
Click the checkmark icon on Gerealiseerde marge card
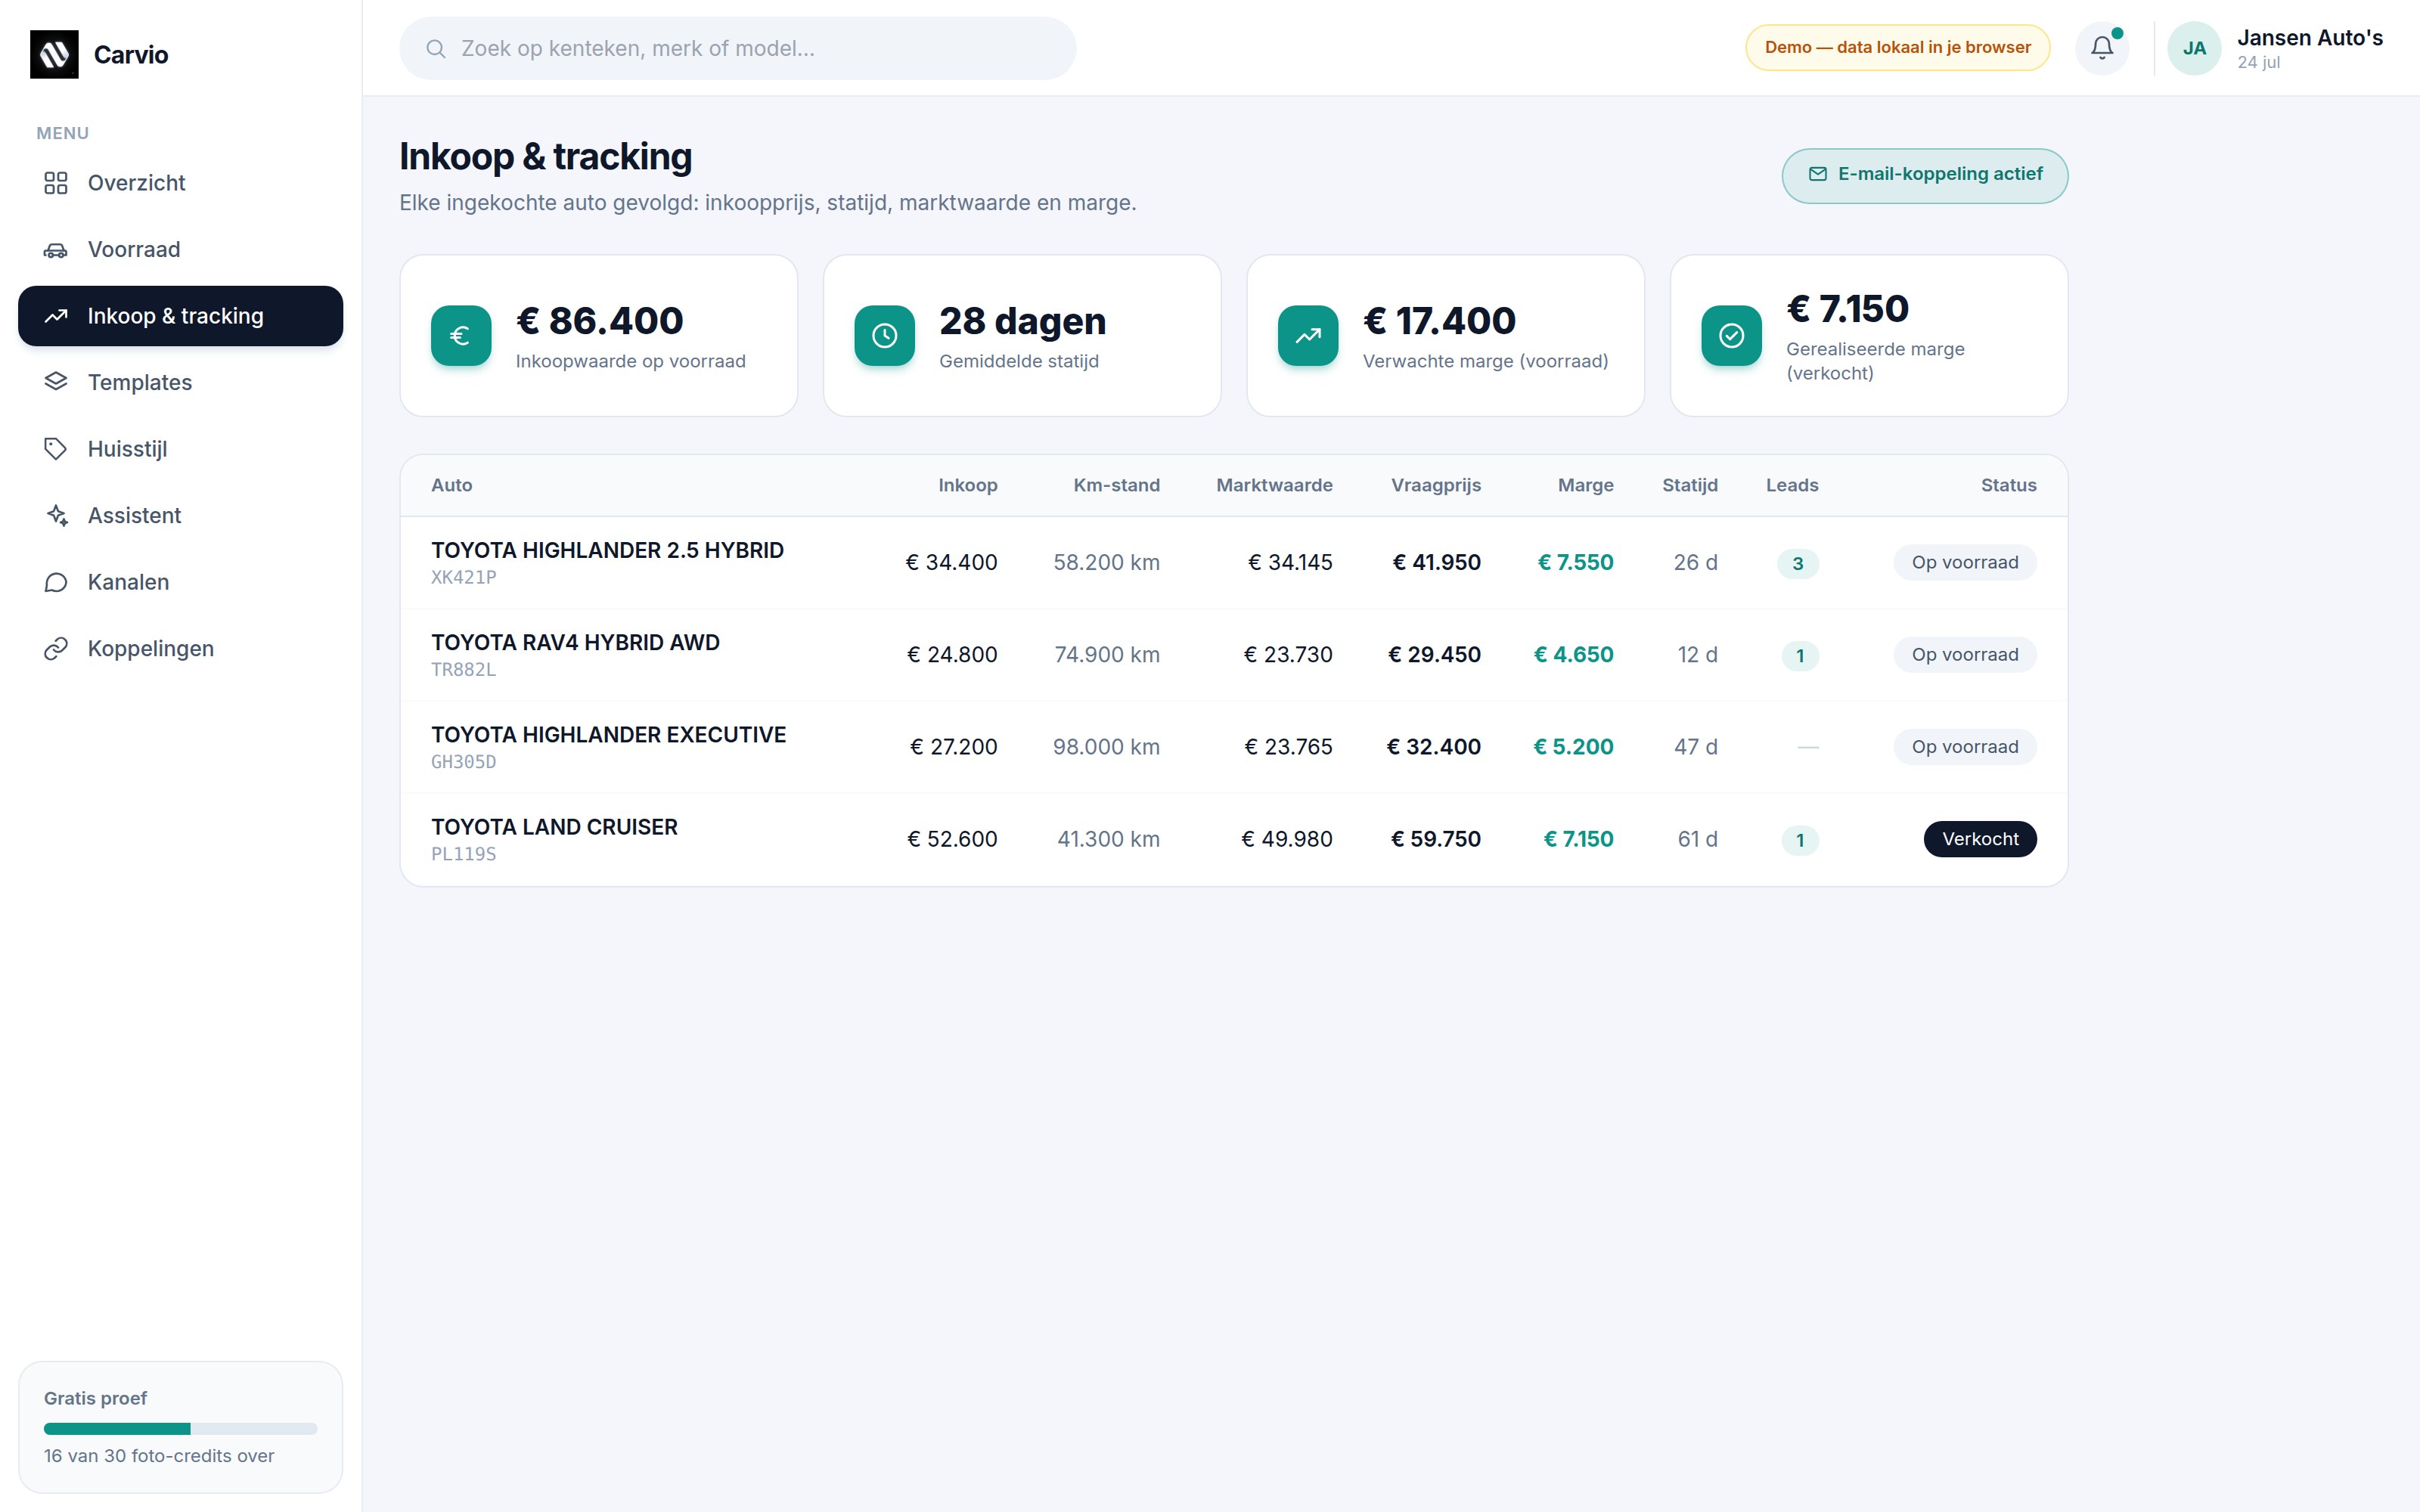(x=1731, y=335)
